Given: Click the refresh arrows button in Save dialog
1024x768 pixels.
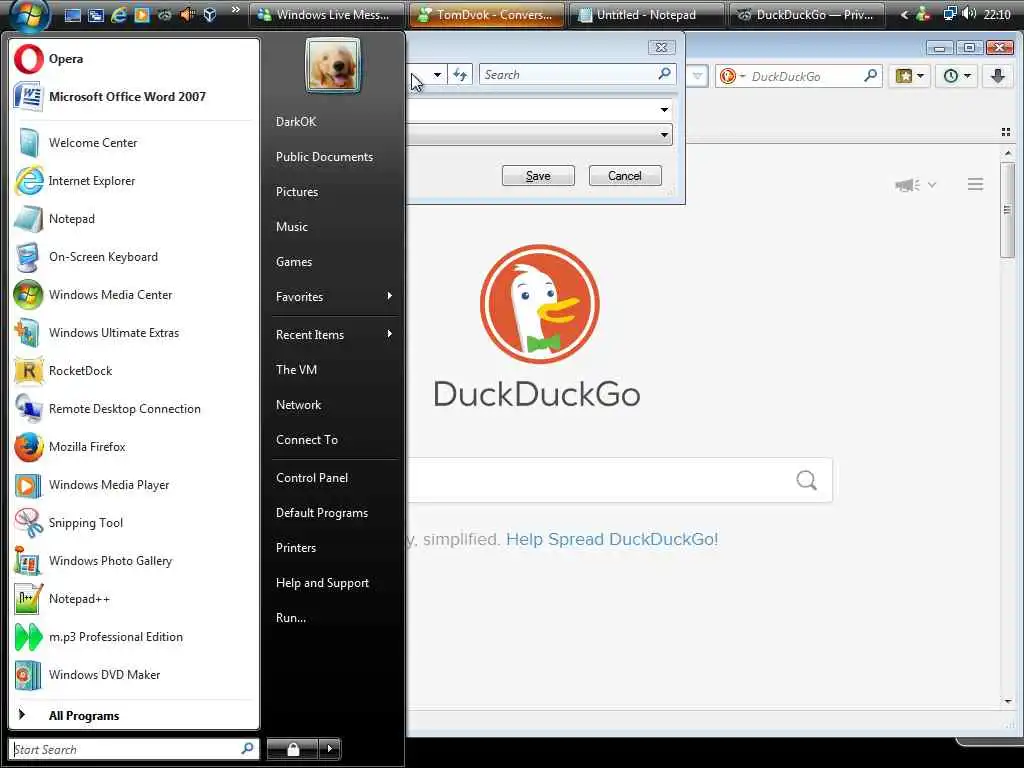Looking at the screenshot, I should tap(460, 74).
